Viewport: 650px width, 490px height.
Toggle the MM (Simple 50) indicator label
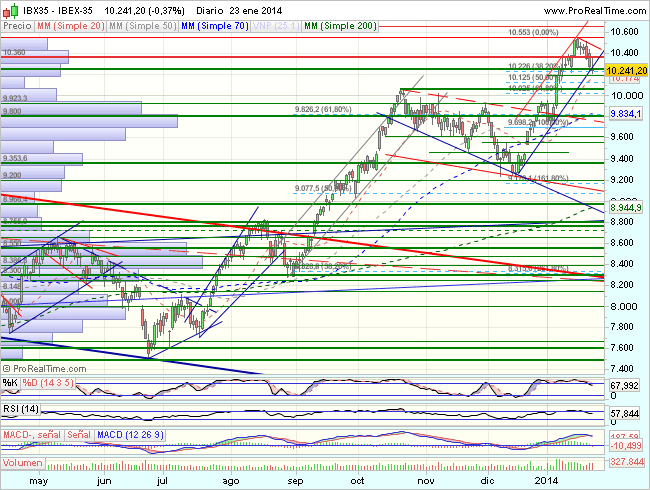point(143,26)
